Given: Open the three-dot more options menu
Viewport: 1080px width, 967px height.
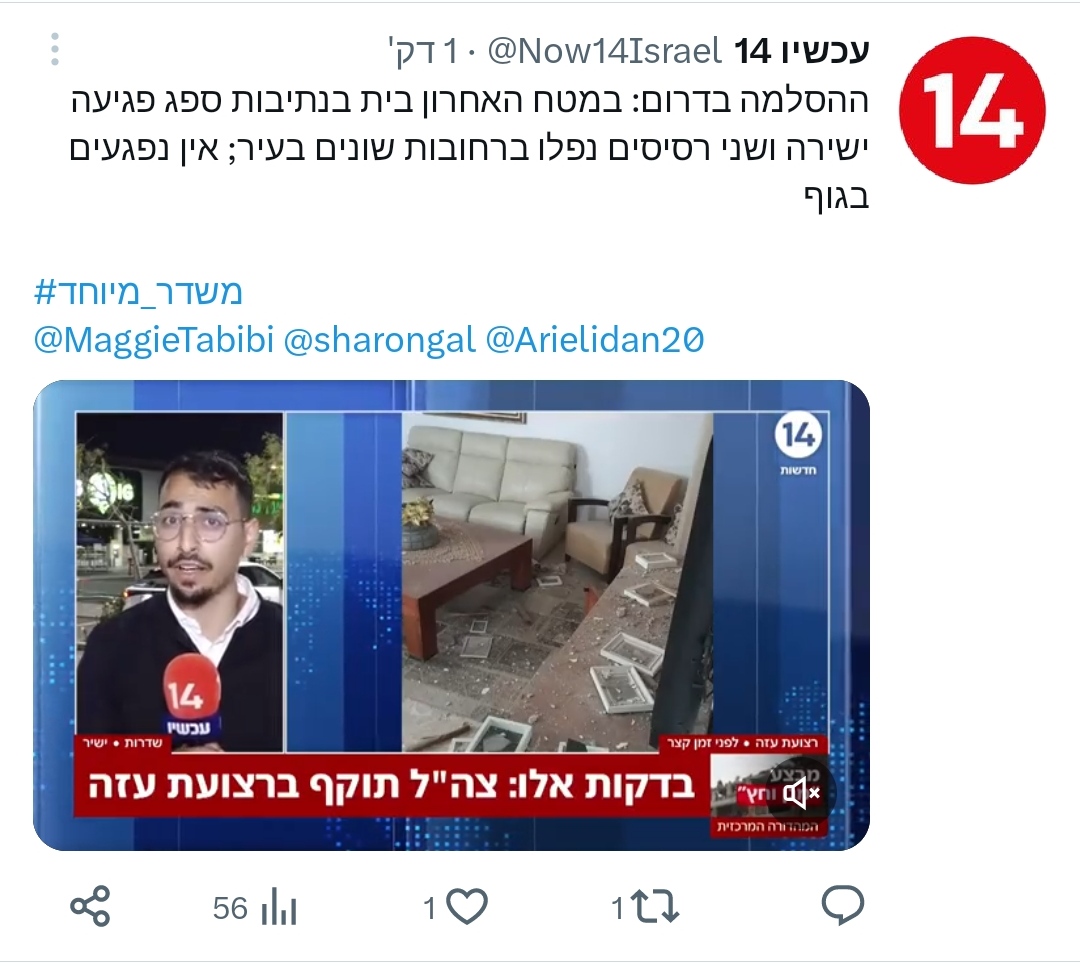Looking at the screenshot, I should (x=55, y=50).
